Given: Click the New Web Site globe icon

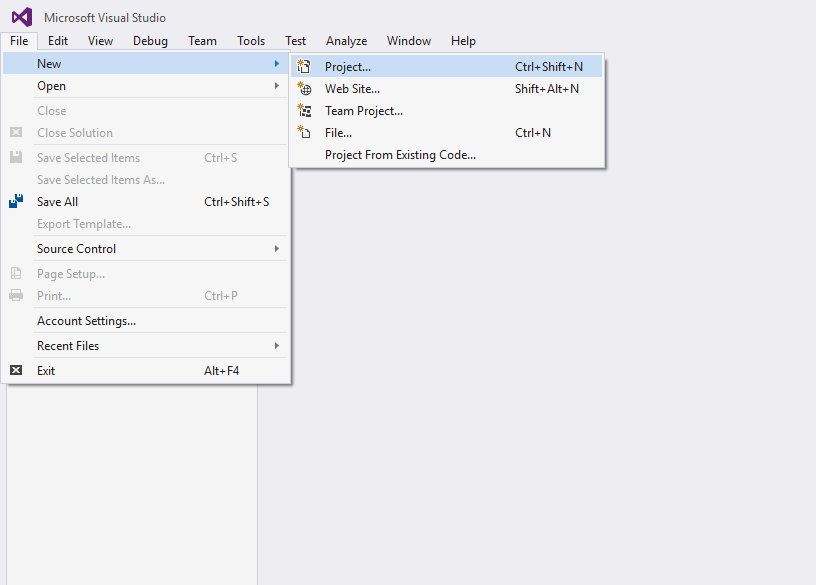Looking at the screenshot, I should click(x=304, y=89).
